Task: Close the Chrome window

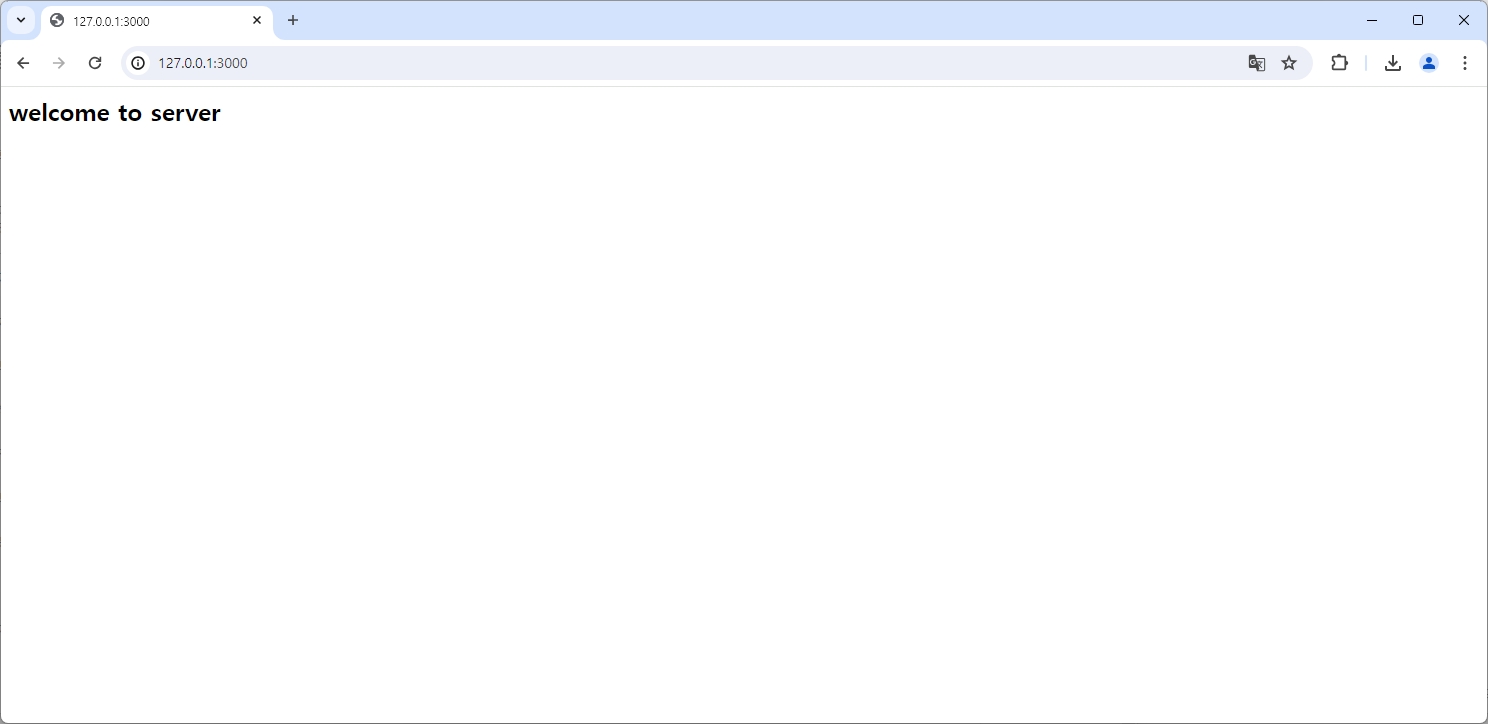Action: tap(1464, 20)
